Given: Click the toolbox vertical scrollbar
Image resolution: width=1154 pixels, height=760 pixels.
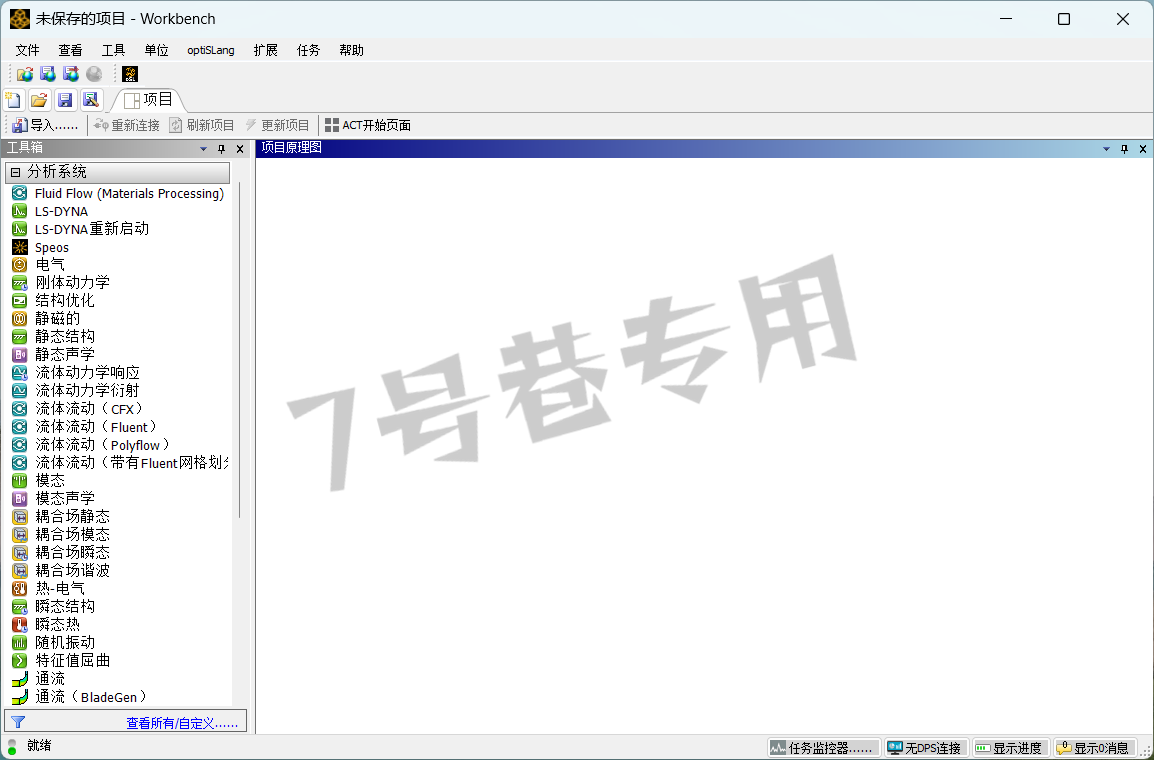Looking at the screenshot, I should pyautogui.click(x=239, y=349).
